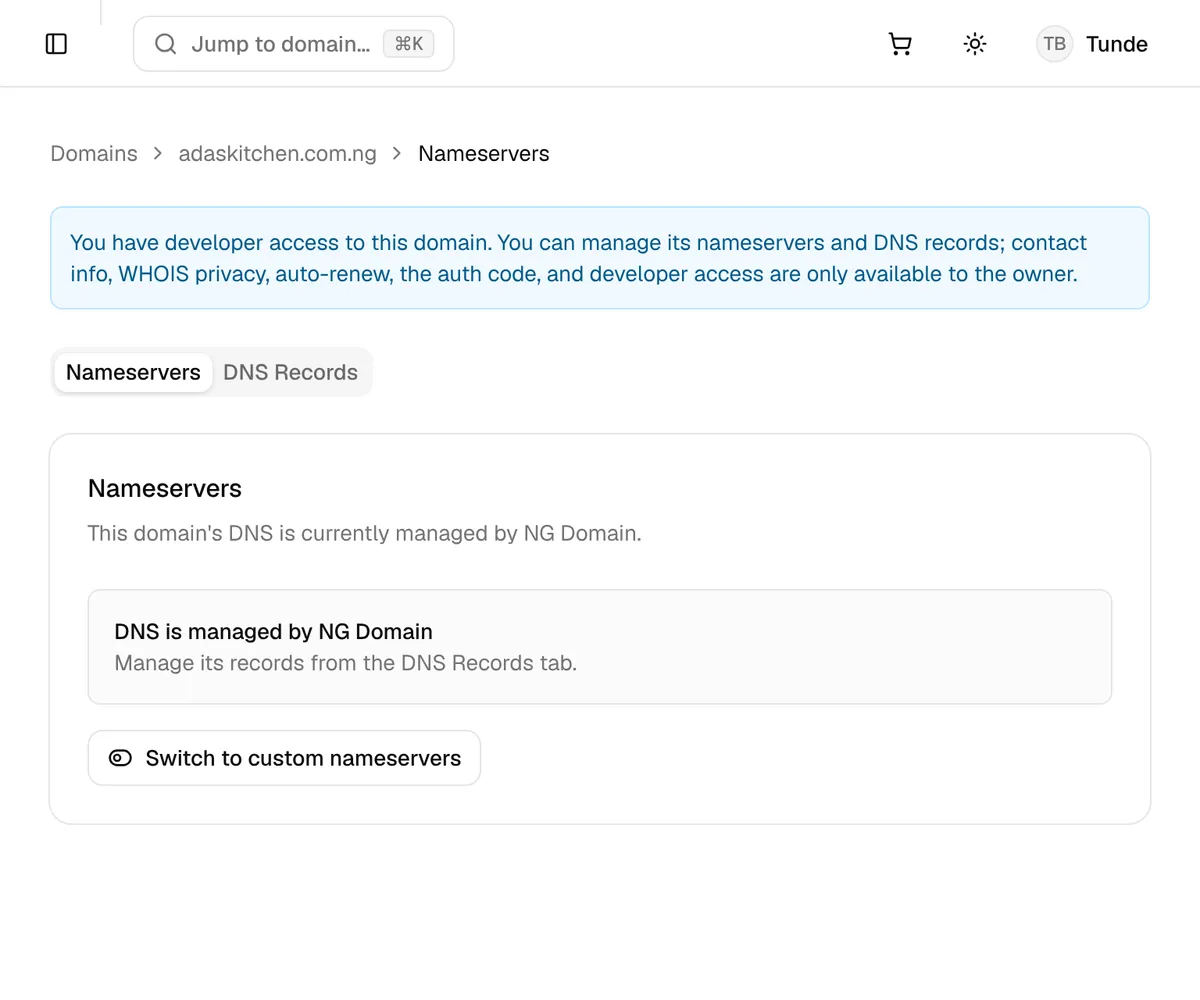Open the shopping cart
Viewport: 1200px width, 1000px height.
click(x=900, y=44)
